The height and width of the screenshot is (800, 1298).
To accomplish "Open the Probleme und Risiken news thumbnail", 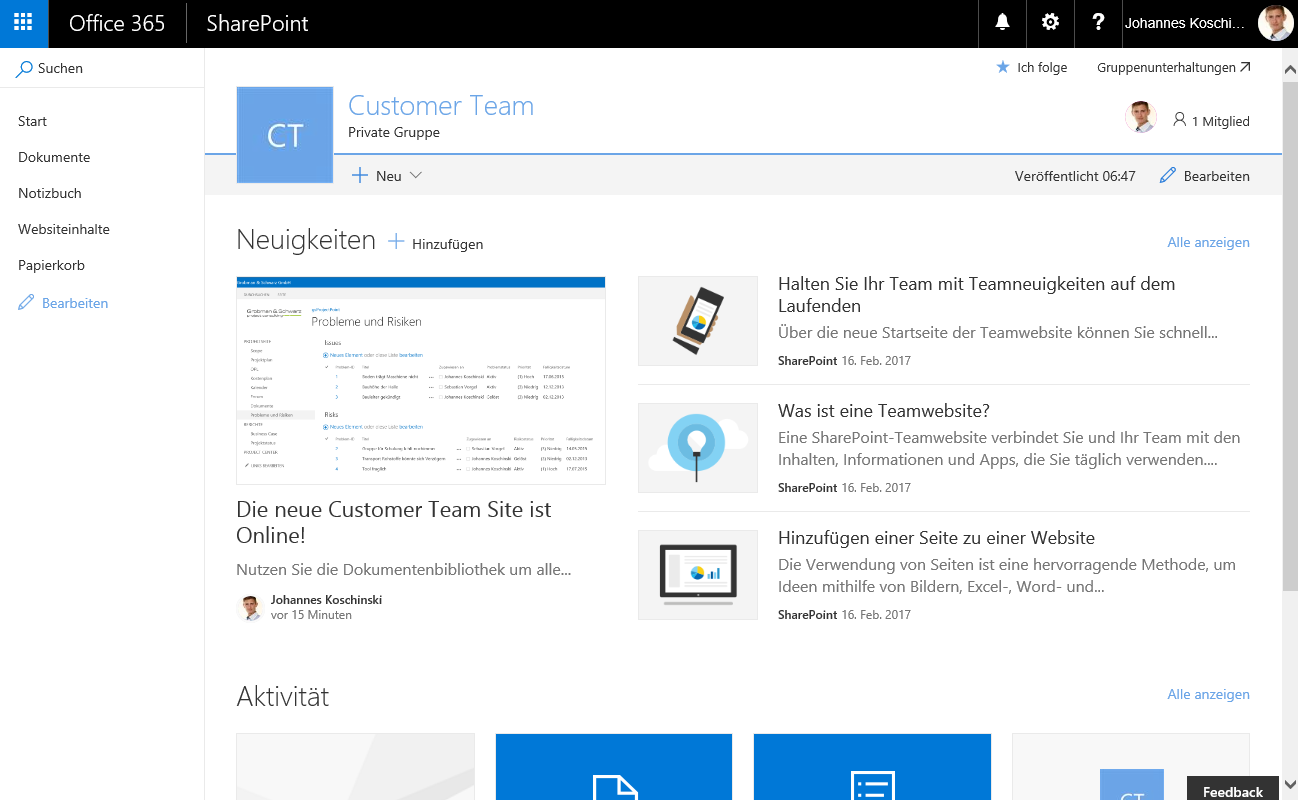I will click(x=421, y=380).
